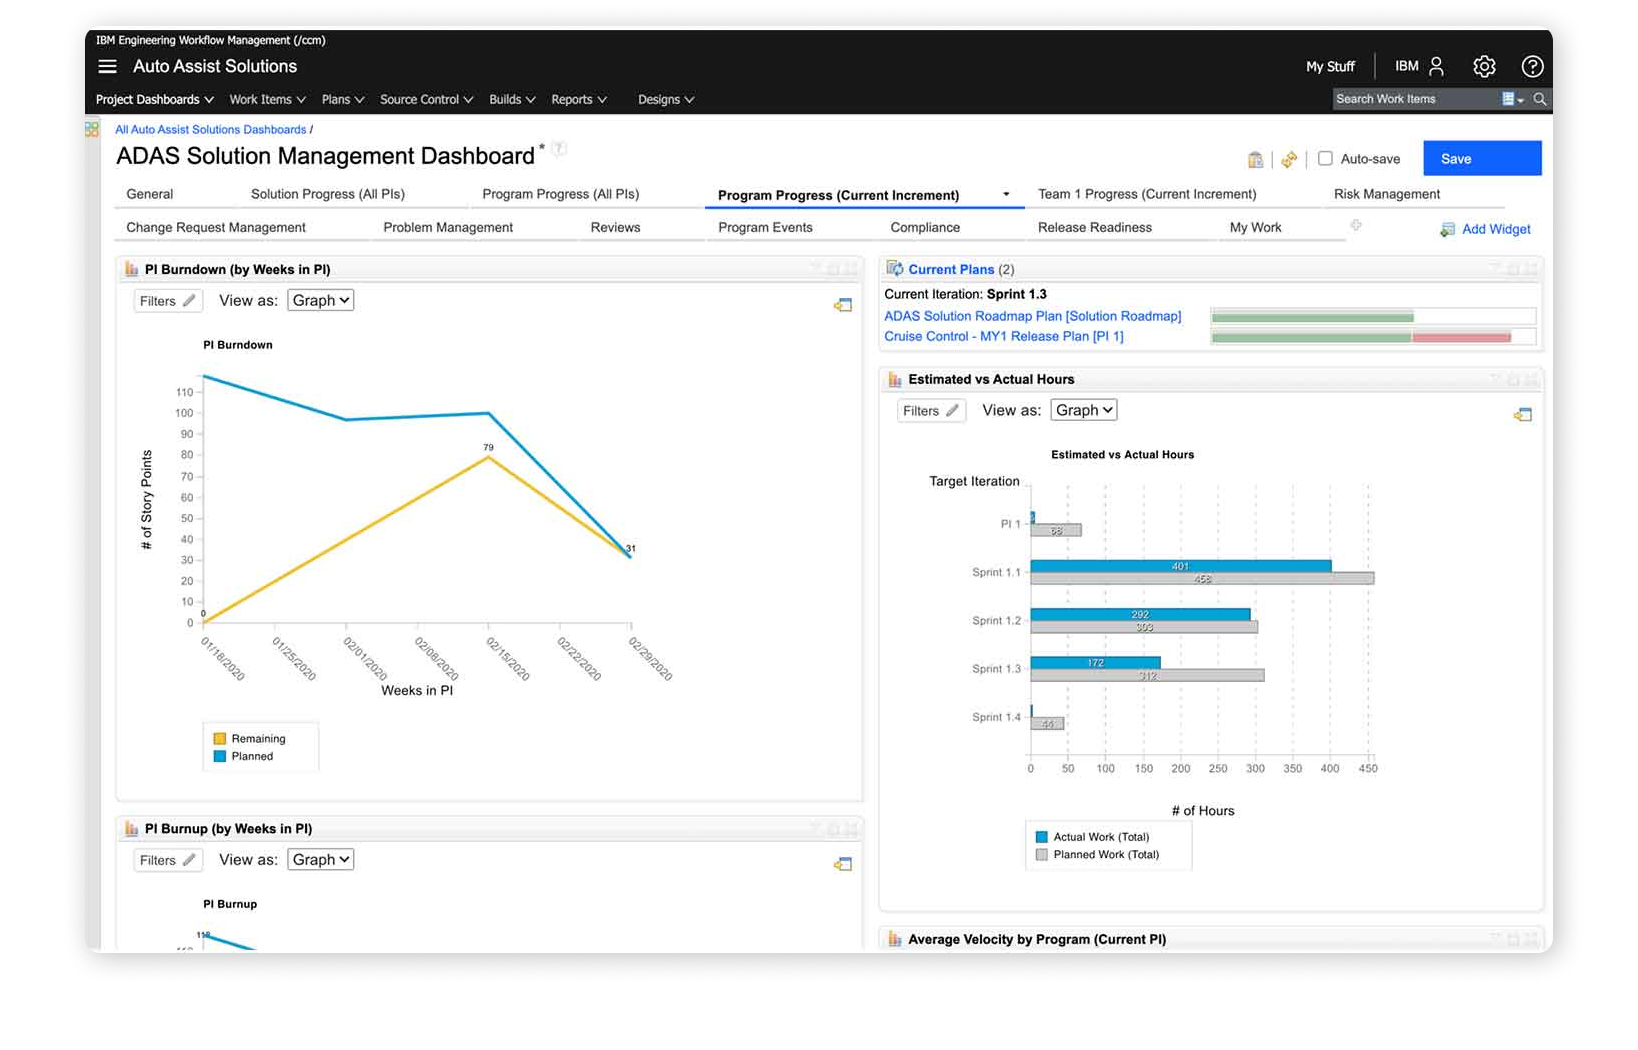Switch to the Problem Management tab
Image resolution: width=1638 pixels, height=1050 pixels.
pyautogui.click(x=448, y=227)
